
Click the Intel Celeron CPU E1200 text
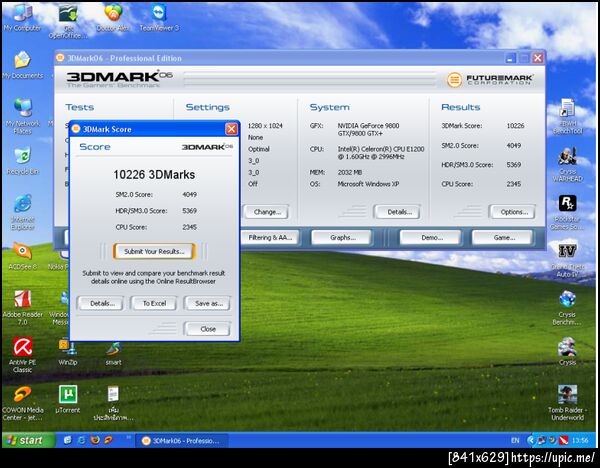point(381,153)
